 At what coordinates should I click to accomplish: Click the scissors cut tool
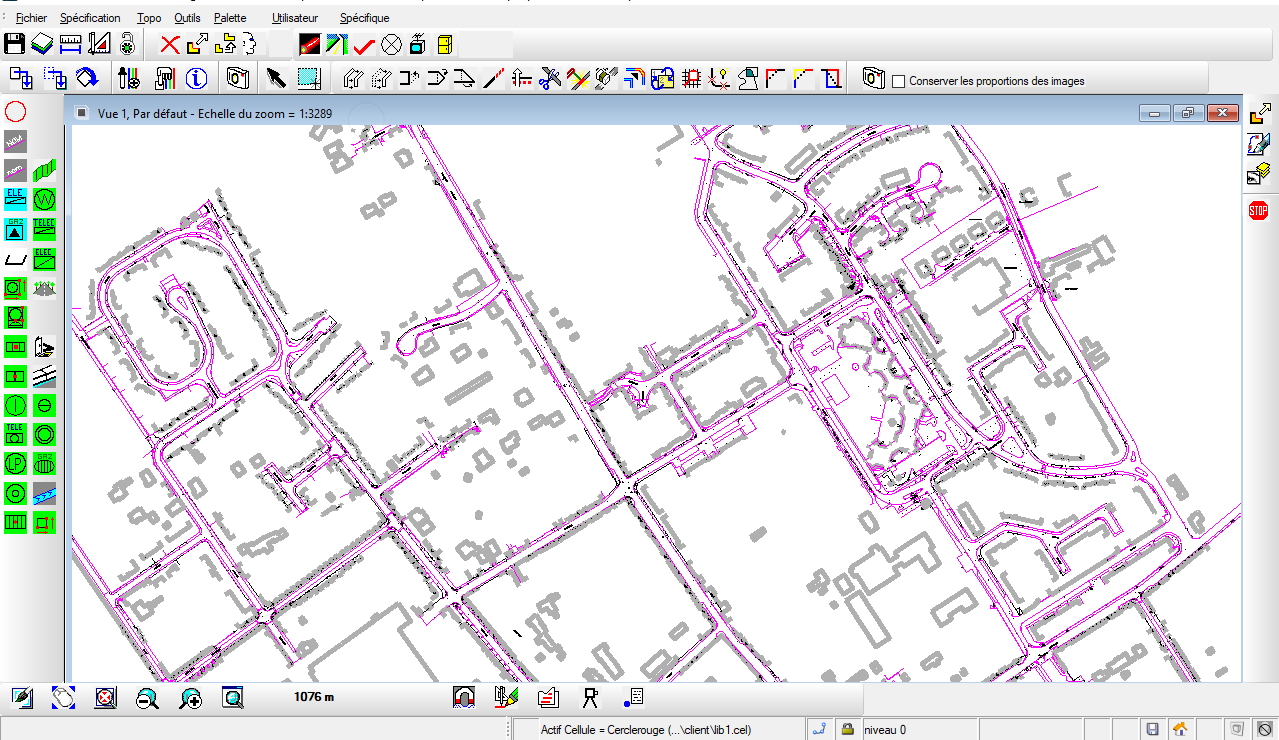coord(550,77)
